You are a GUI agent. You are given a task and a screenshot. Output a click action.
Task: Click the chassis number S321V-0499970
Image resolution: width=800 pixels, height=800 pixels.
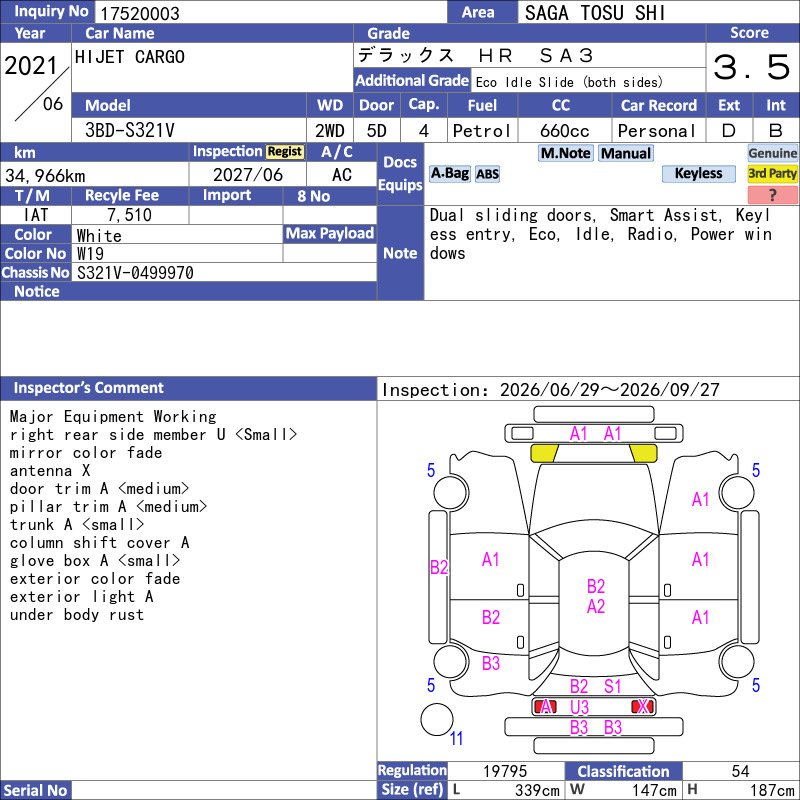[x=135, y=273]
